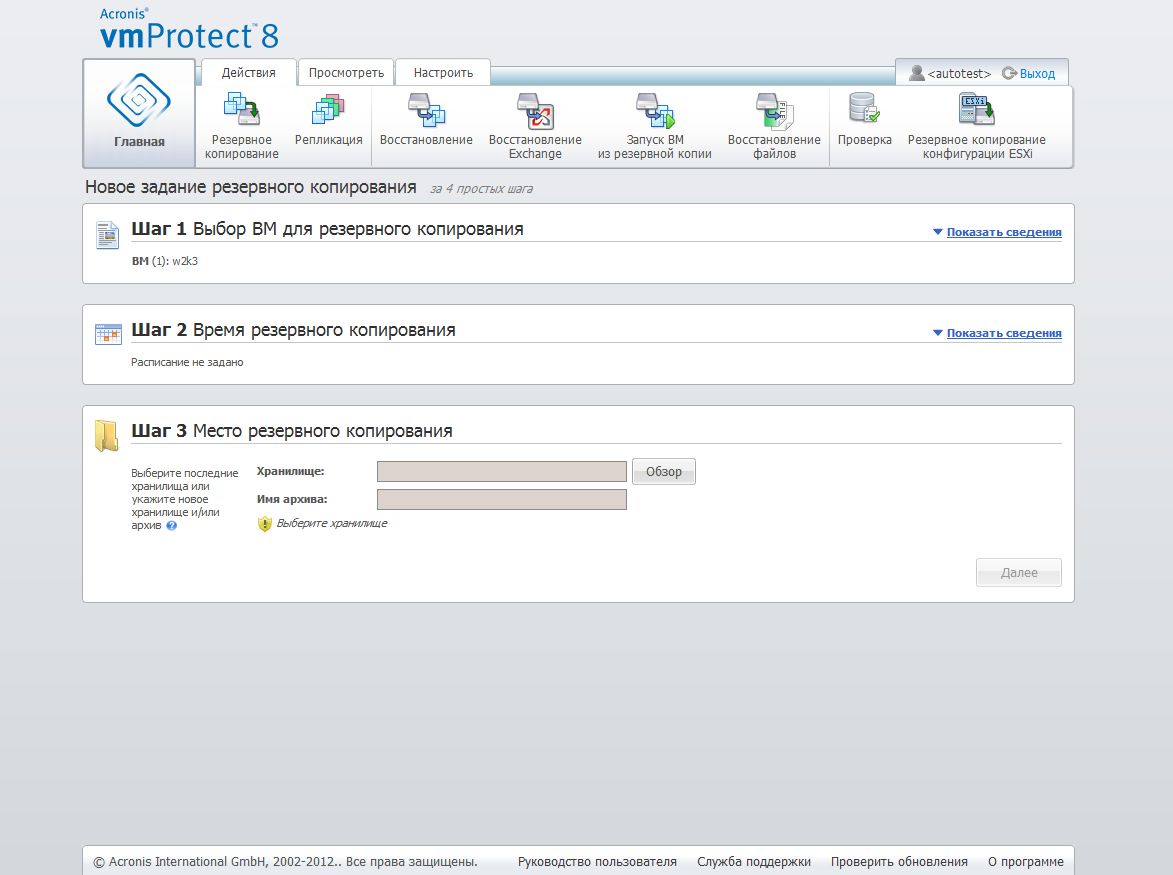Screen dimensions: 1173x875
Task: Expand Показать сведения for Шаг 1
Action: (x=1003, y=232)
